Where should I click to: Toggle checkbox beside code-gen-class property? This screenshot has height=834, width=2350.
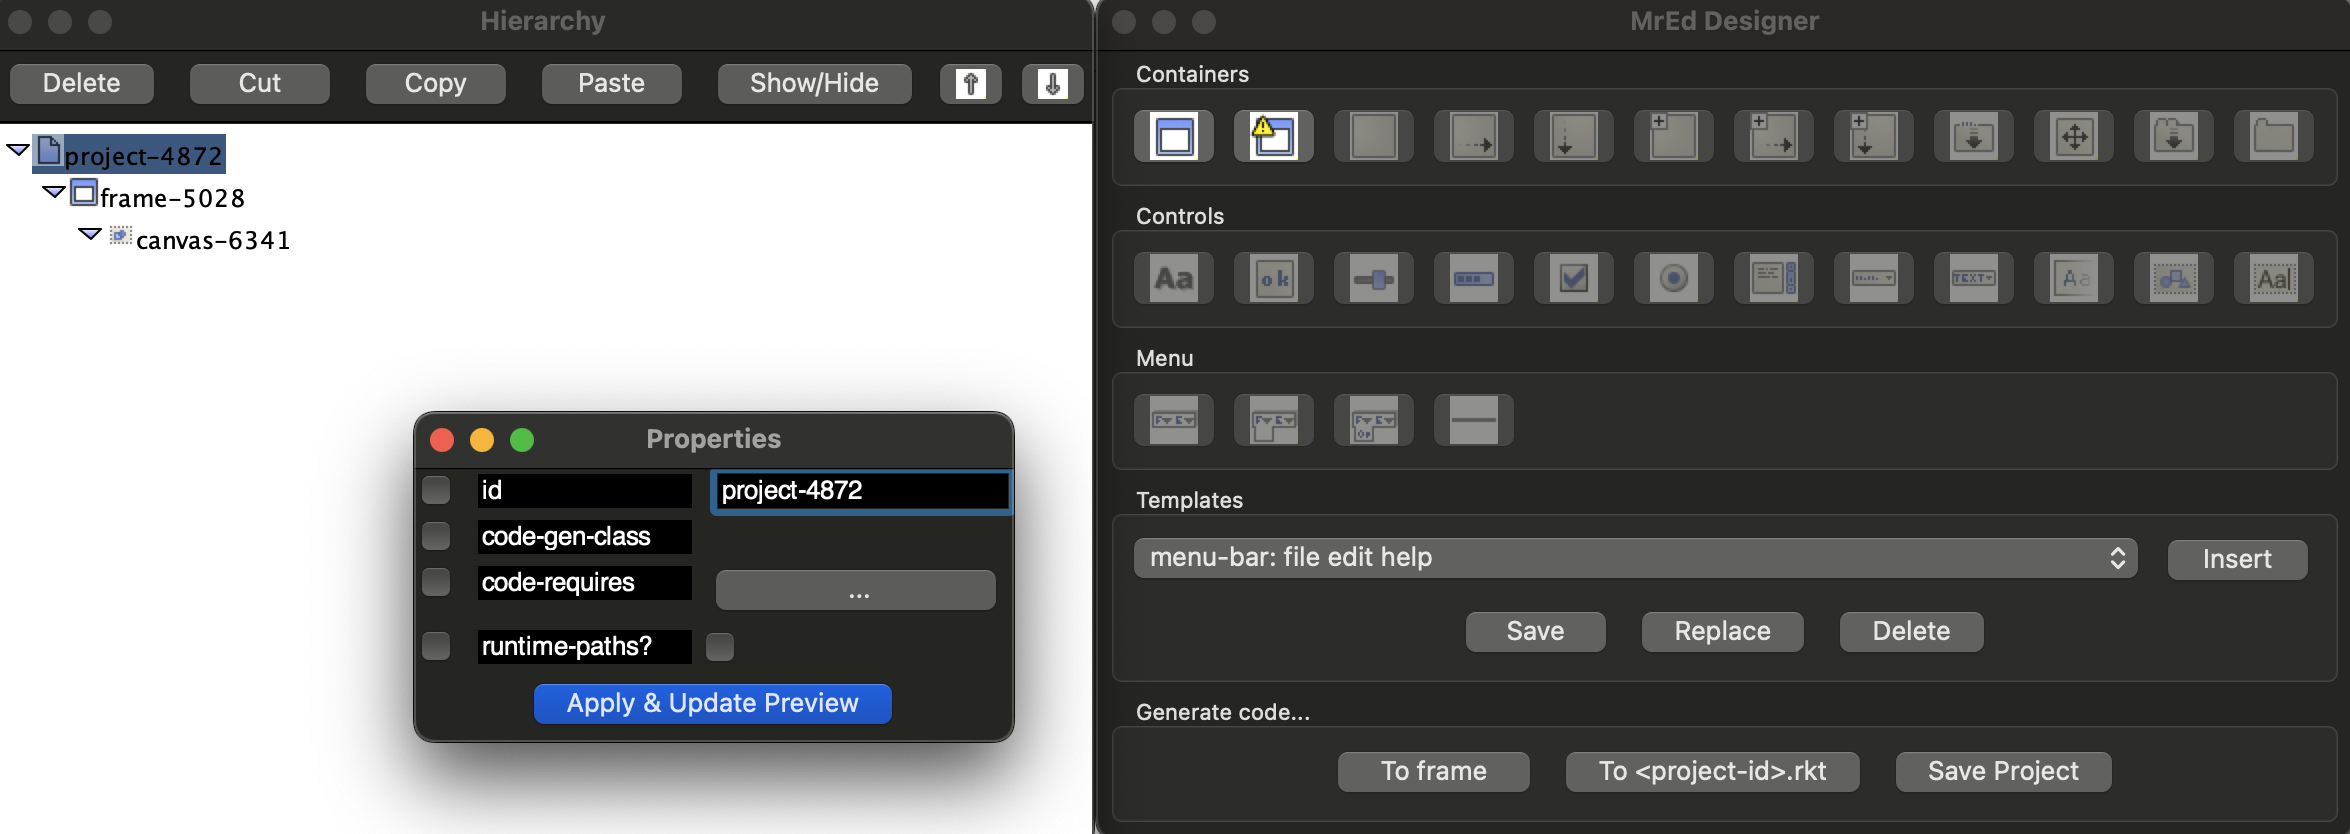436,536
